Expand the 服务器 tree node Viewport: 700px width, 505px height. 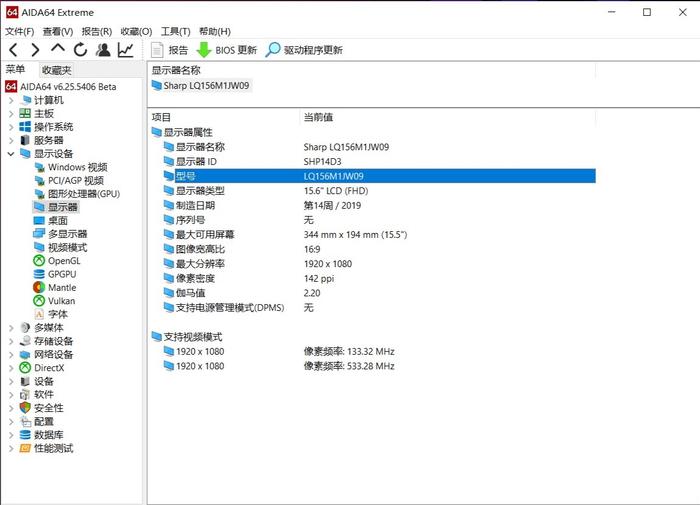11,141
